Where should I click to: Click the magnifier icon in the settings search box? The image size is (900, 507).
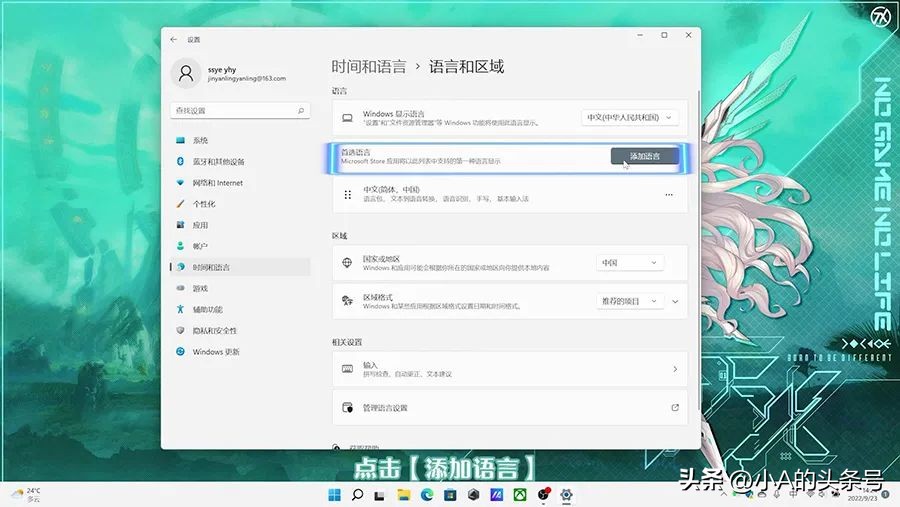point(301,110)
